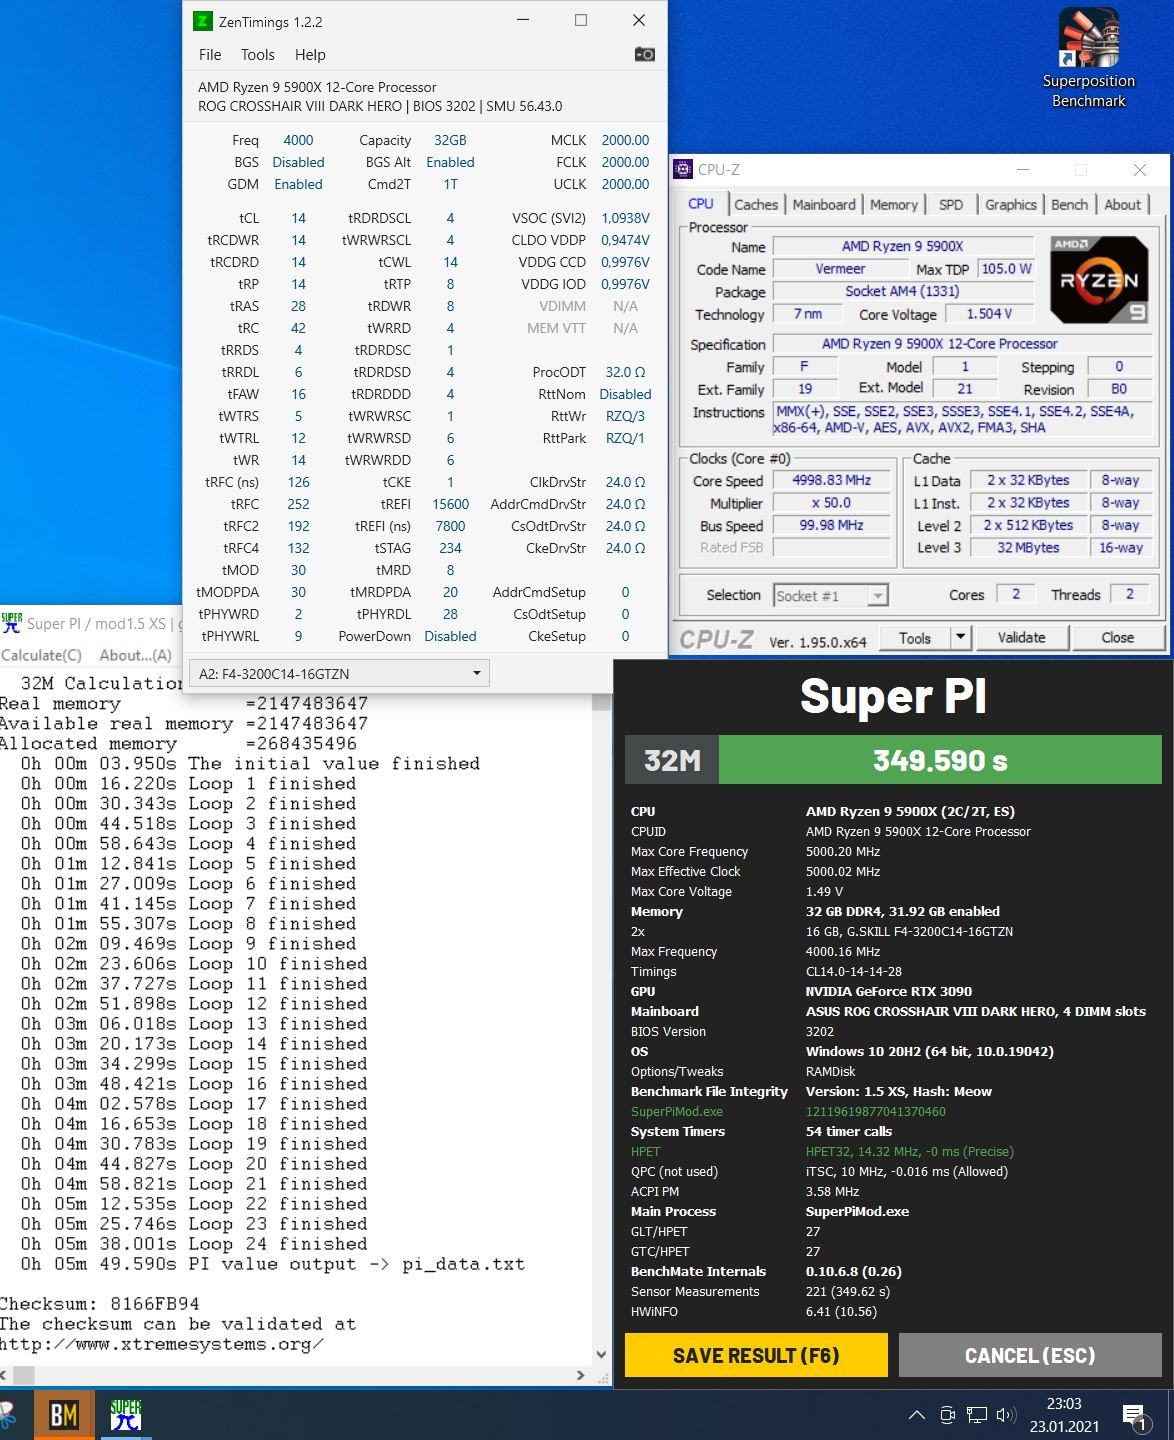The width and height of the screenshot is (1174, 1440).
Task: Click the 349.590 s result bar
Action: (x=940, y=760)
